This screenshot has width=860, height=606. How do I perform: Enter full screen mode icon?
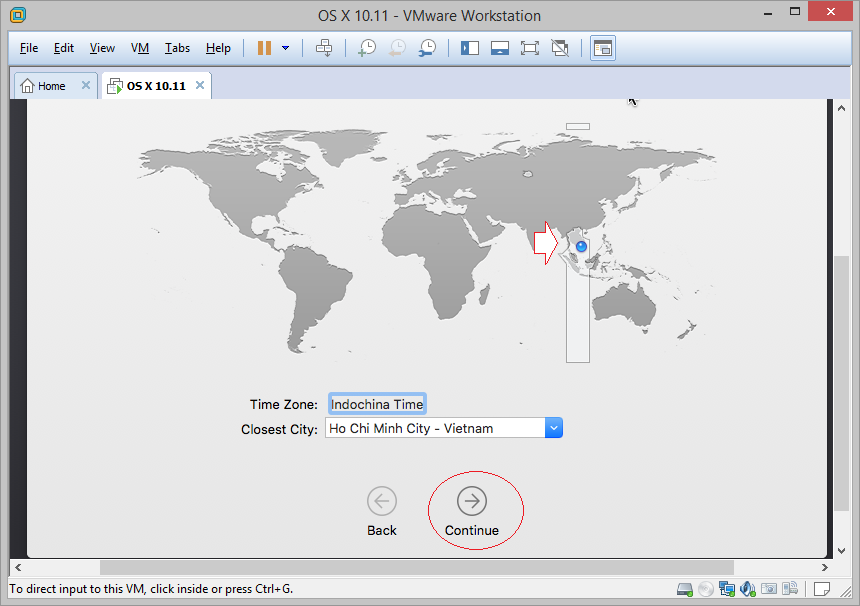tap(530, 48)
